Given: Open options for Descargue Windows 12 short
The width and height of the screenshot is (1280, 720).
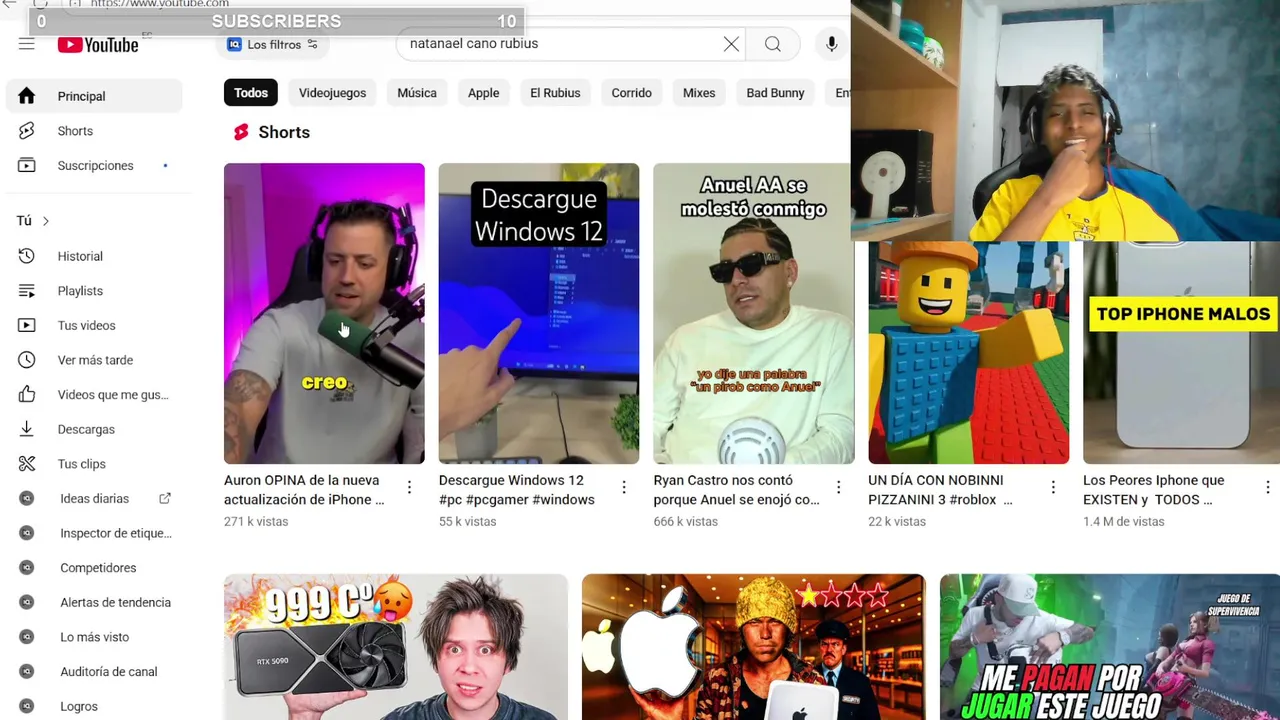Looking at the screenshot, I should pos(624,487).
